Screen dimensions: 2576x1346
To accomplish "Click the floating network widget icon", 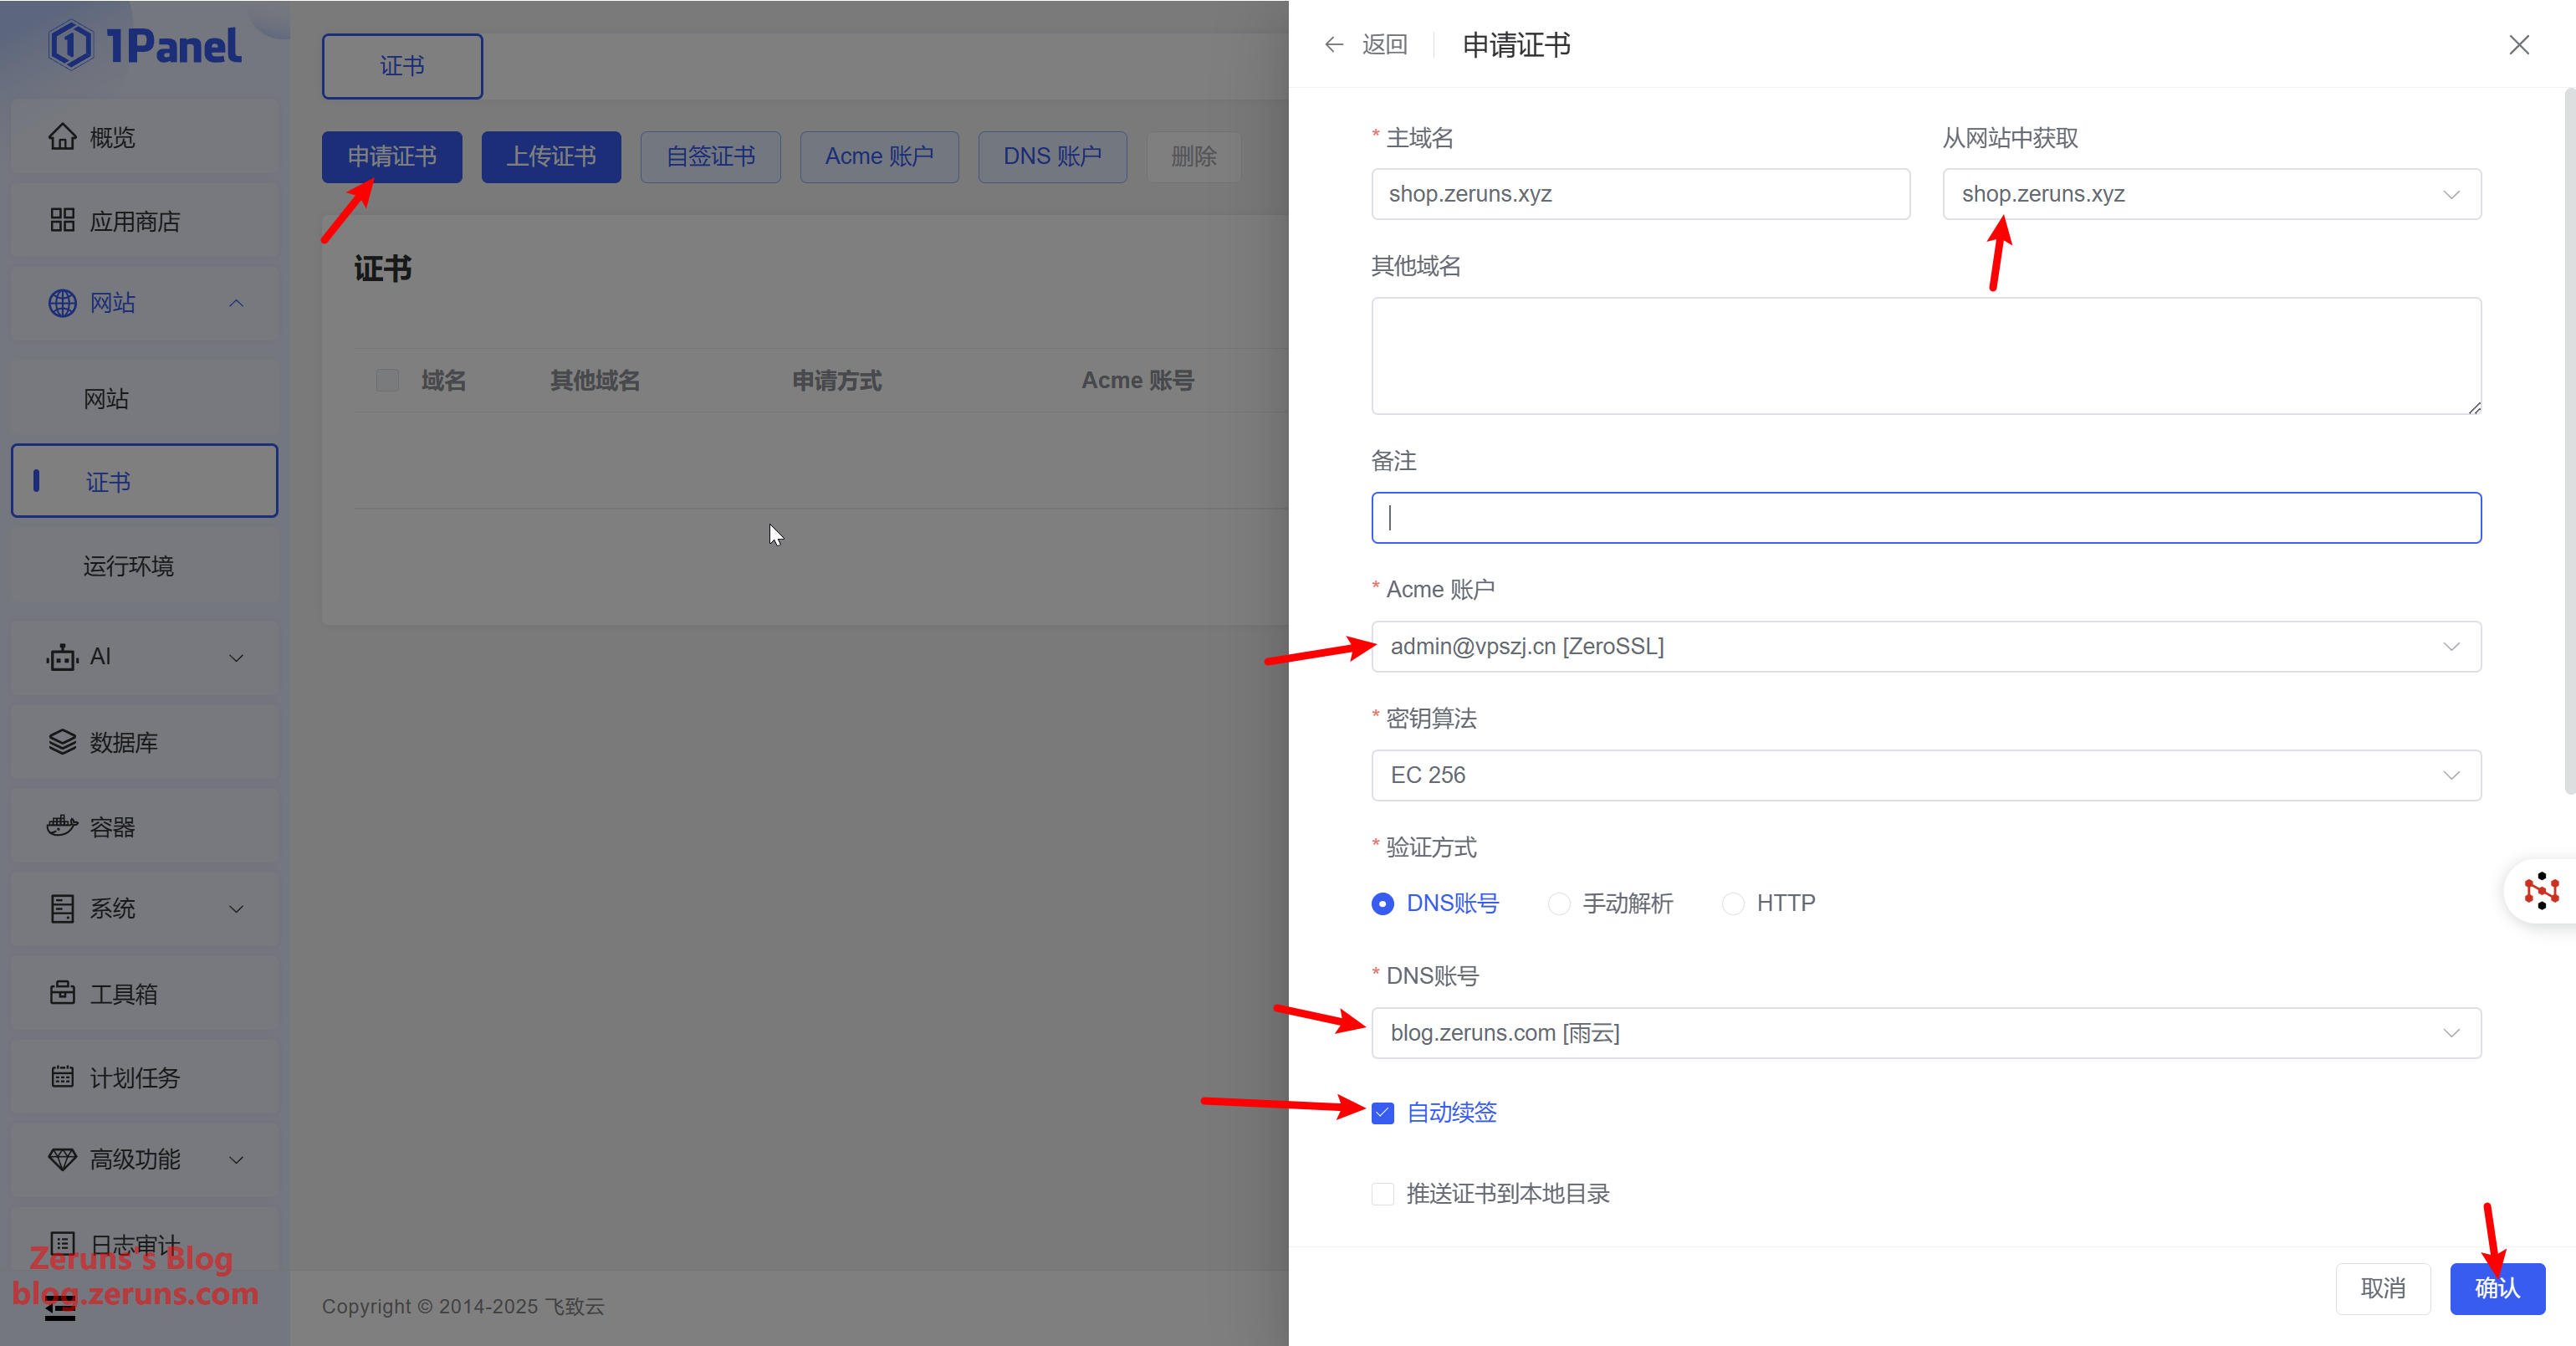I will 2541,890.
